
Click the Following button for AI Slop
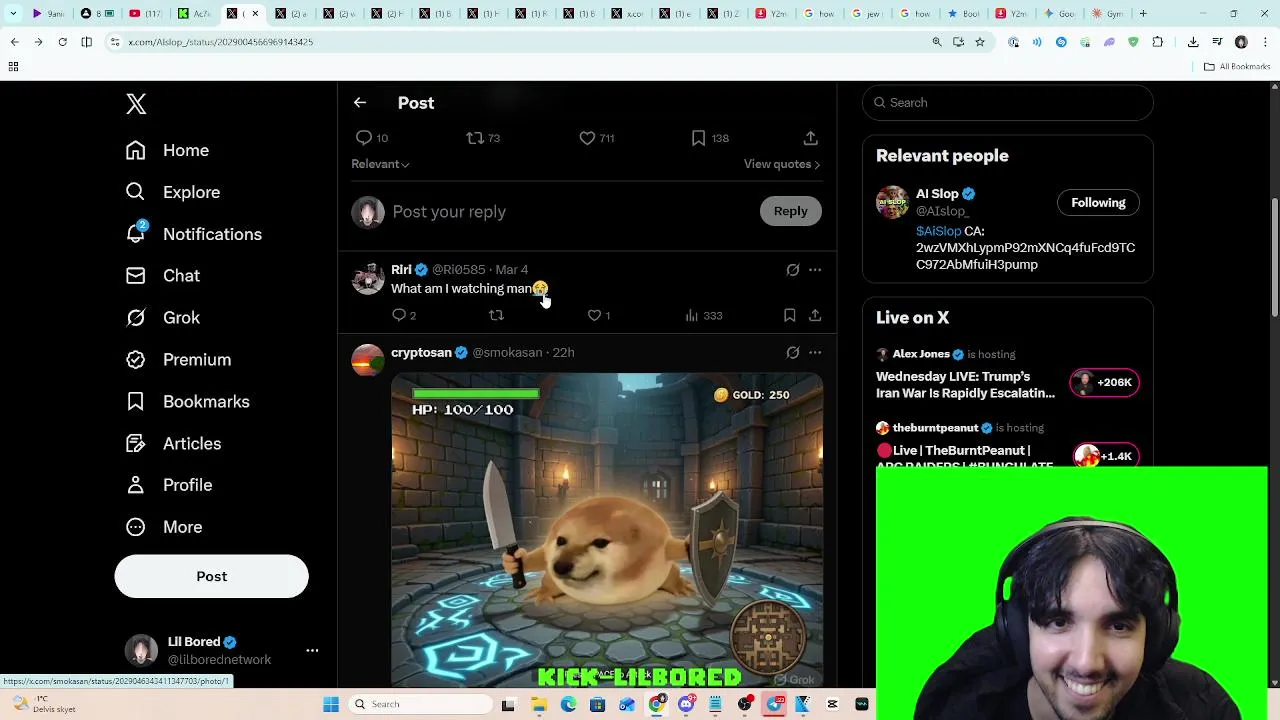[1098, 203]
